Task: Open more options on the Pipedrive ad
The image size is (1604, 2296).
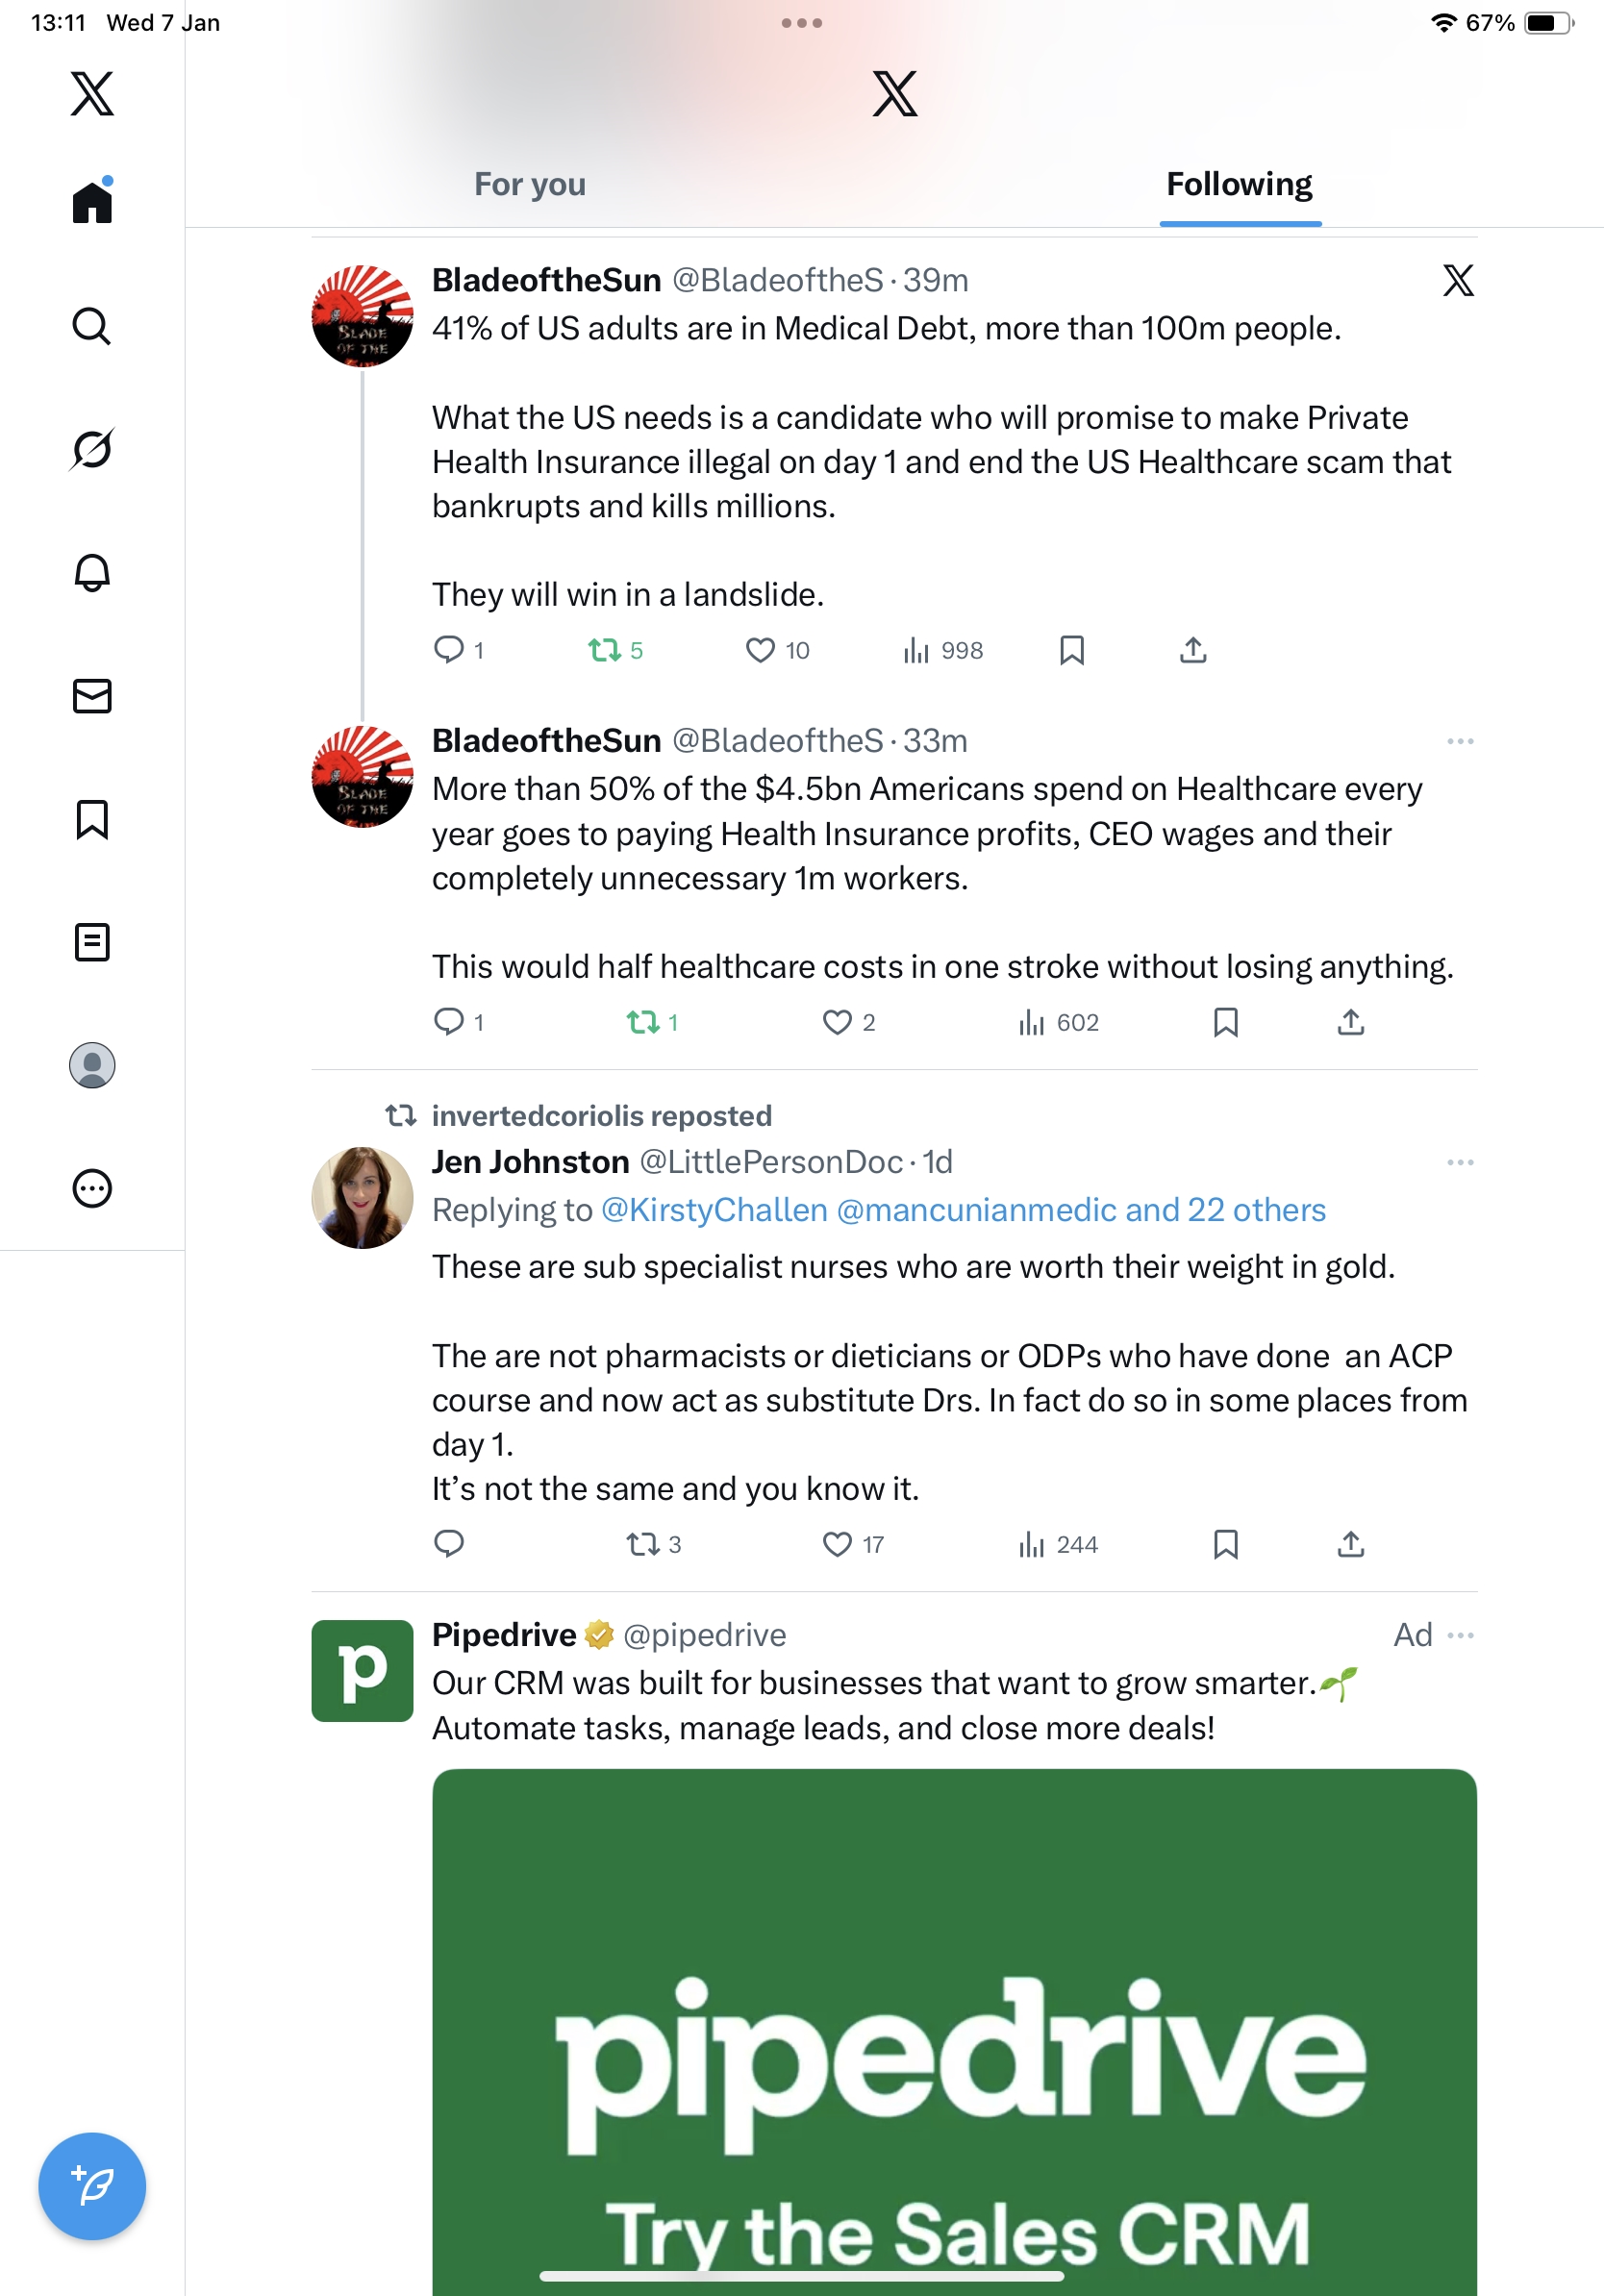Action: pyautogui.click(x=1460, y=1635)
